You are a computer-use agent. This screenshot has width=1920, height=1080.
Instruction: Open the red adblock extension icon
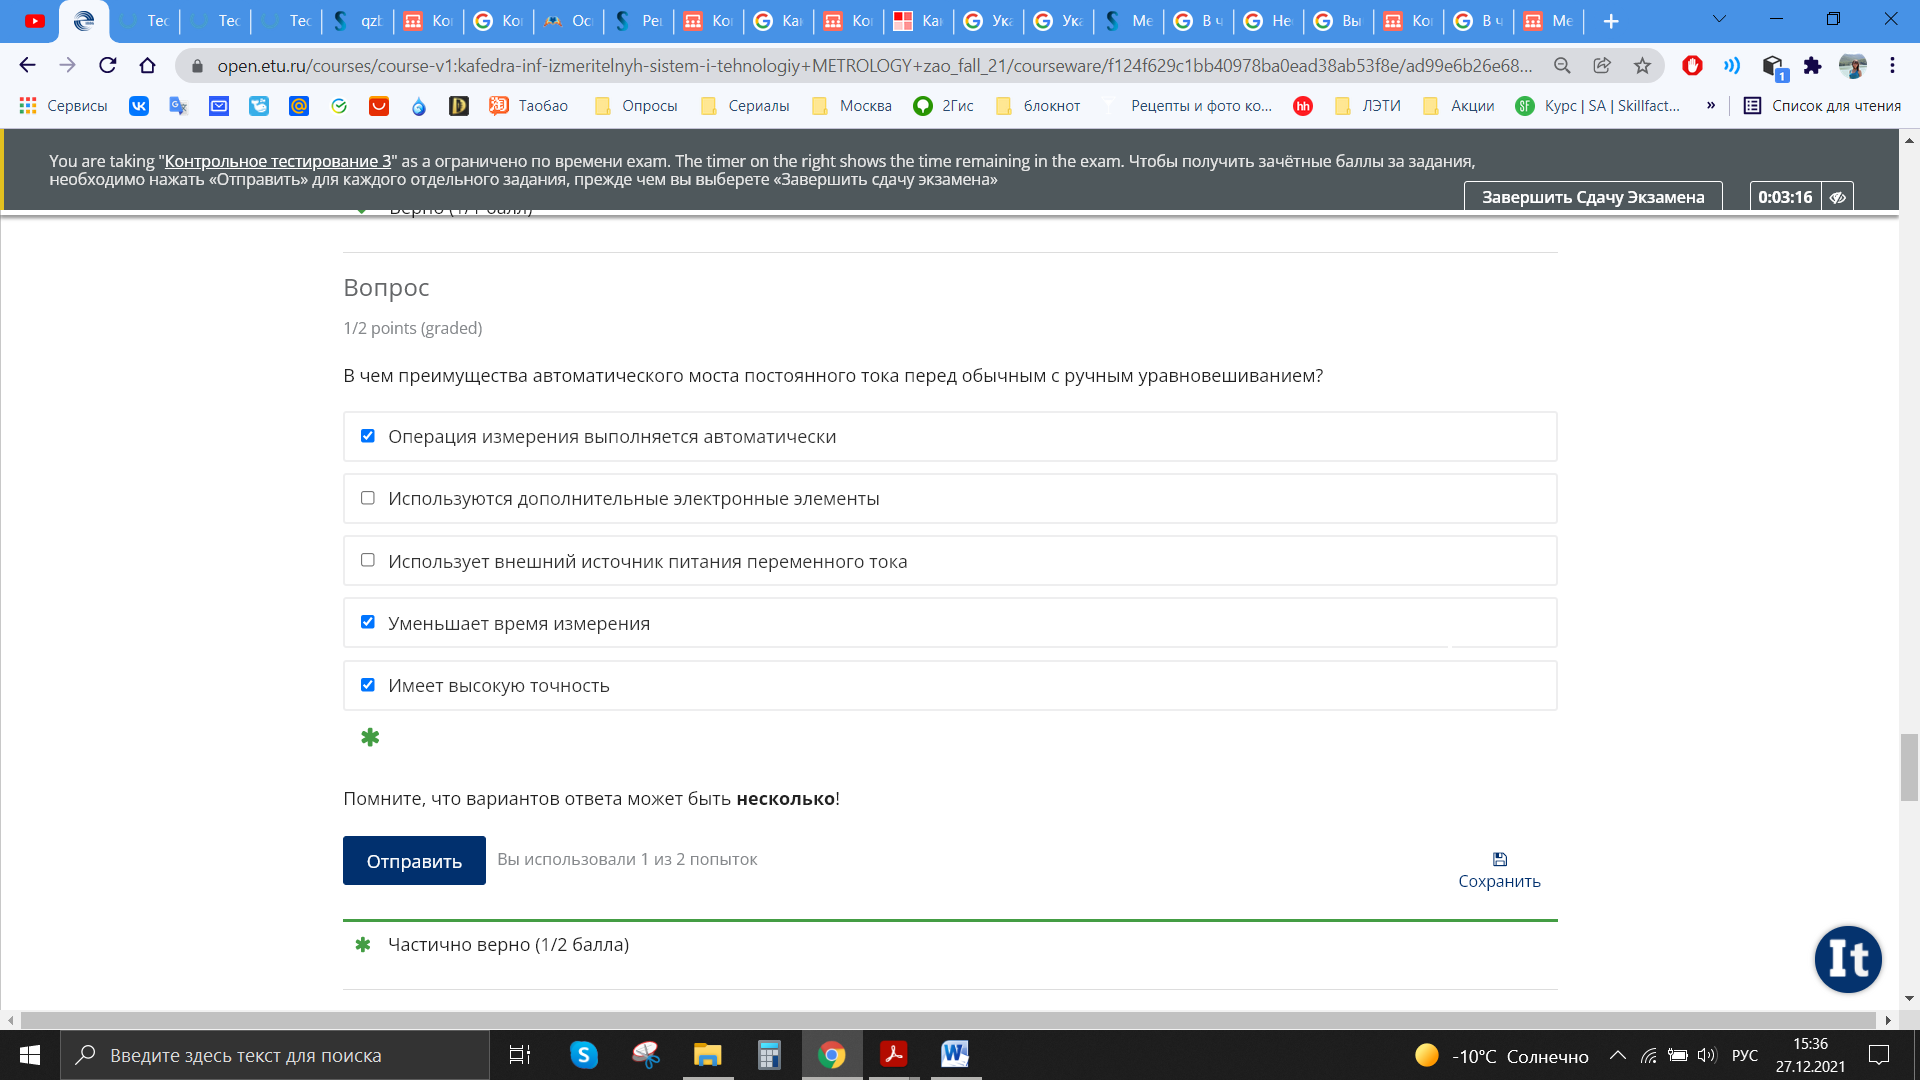pos(1692,66)
